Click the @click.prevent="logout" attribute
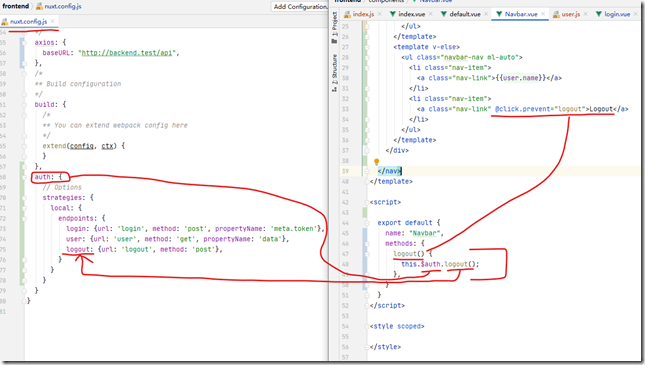This screenshot has width=645, height=365. tap(540, 109)
